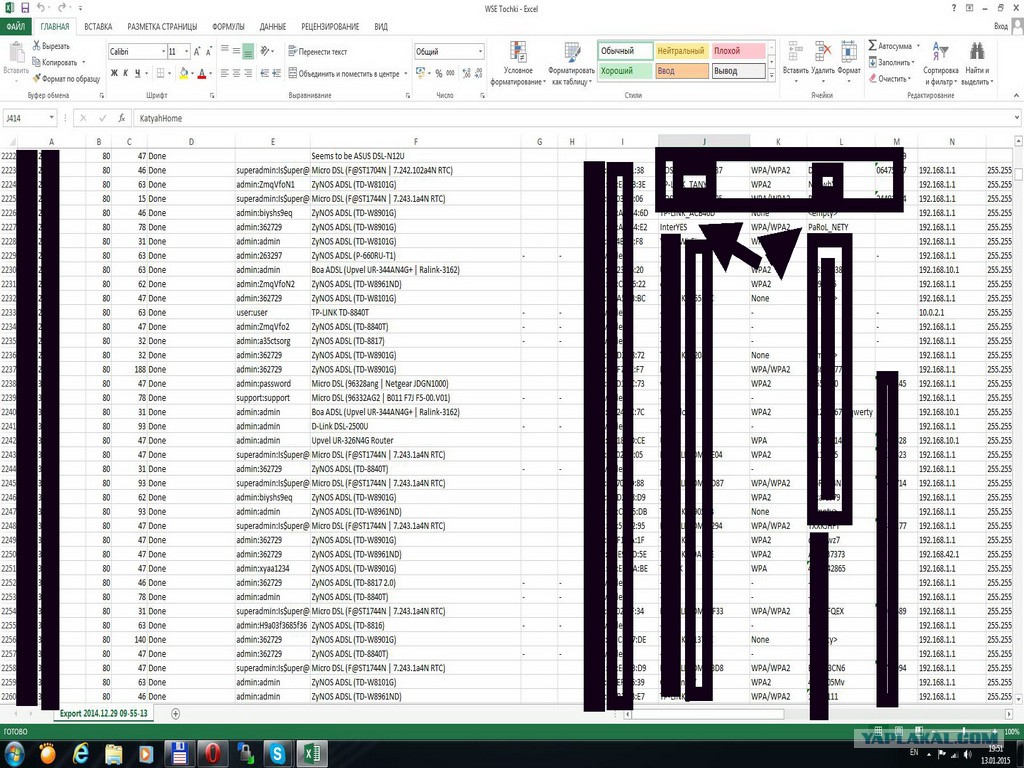Align text left in cell
The width and height of the screenshot is (1024, 768).
[225, 73]
